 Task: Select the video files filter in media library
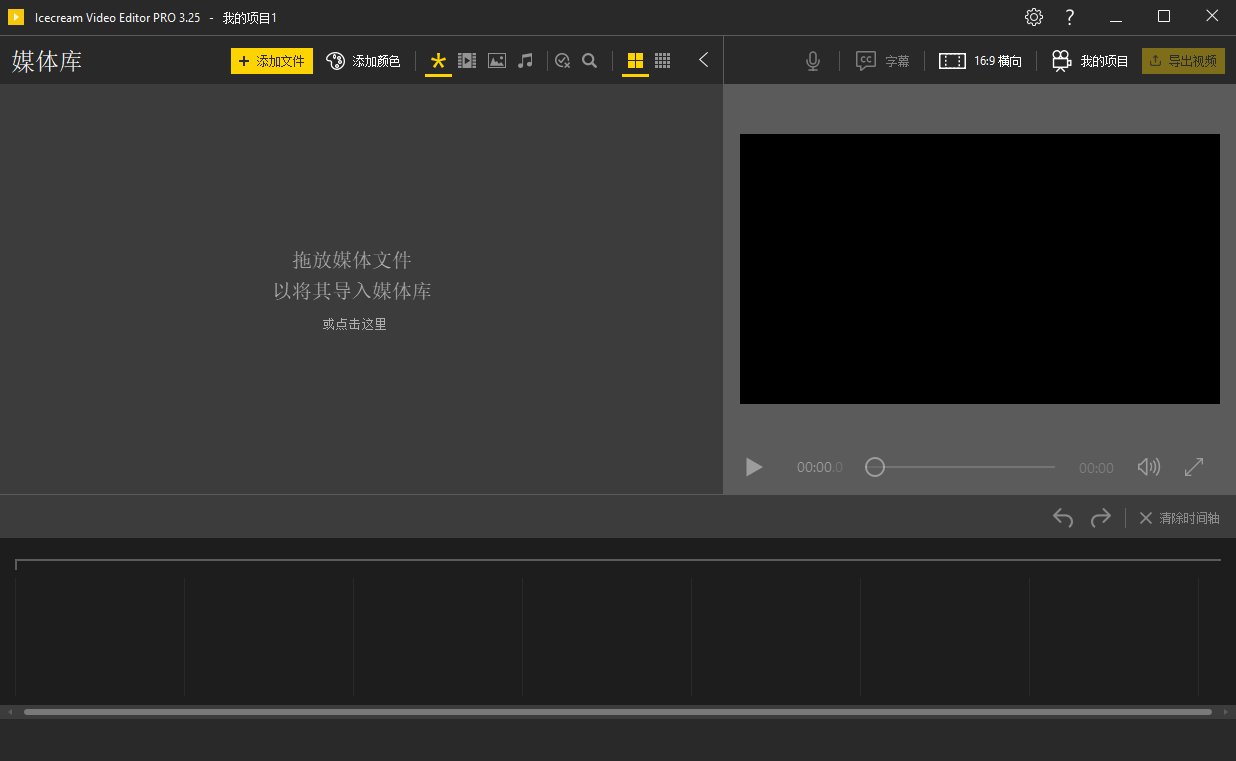tap(467, 60)
